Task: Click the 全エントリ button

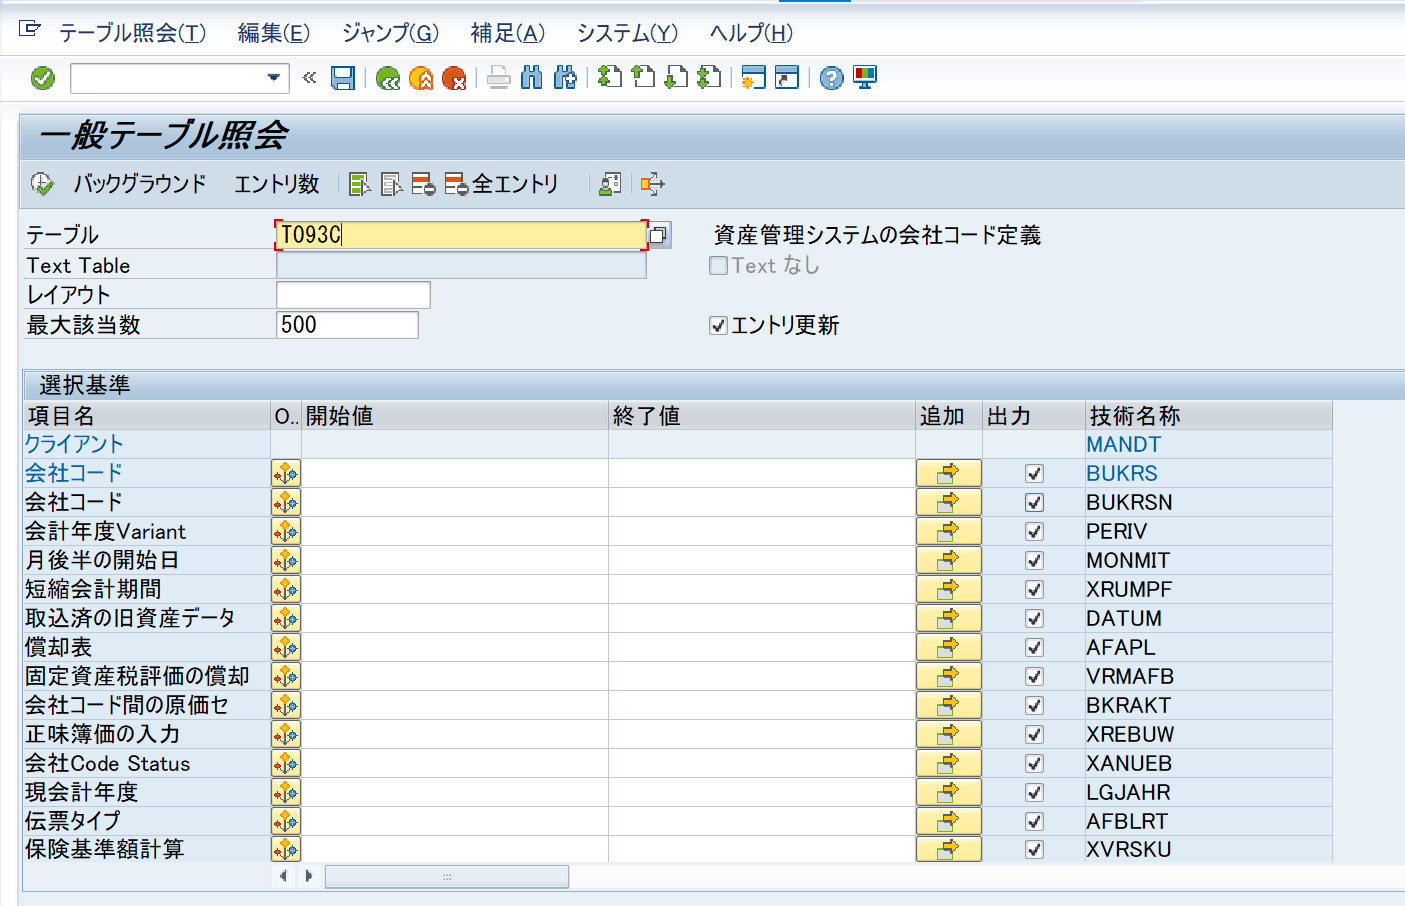Action: click(x=502, y=184)
